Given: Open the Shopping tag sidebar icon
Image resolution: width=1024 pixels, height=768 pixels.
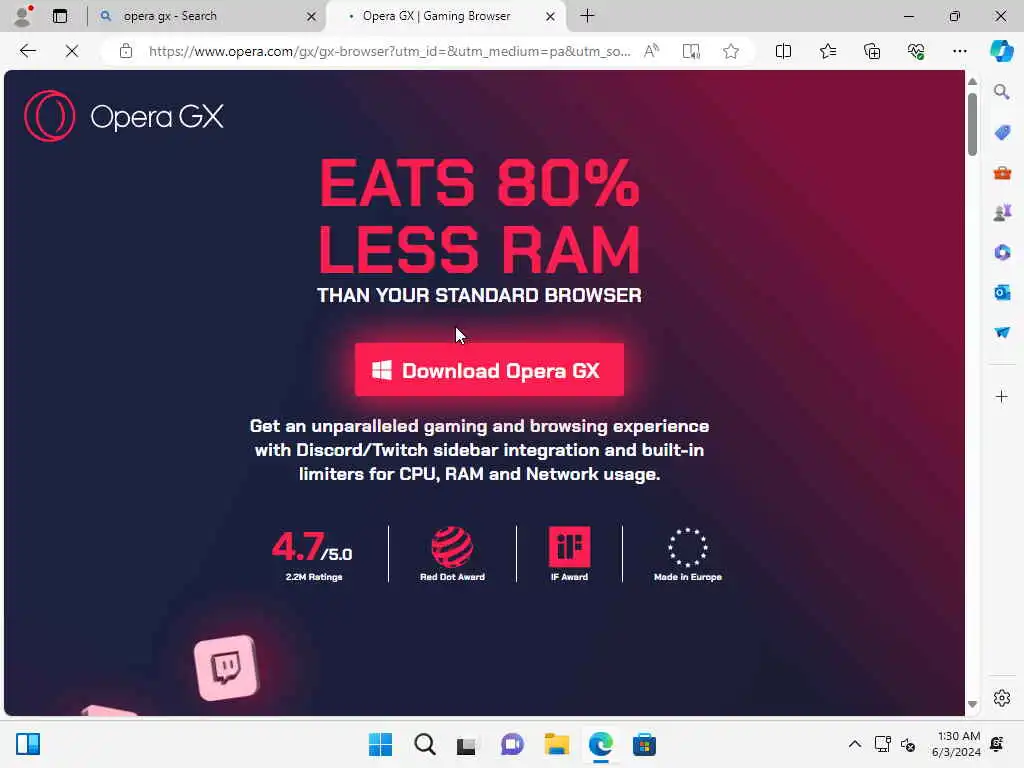Looking at the screenshot, I should (1002, 133).
